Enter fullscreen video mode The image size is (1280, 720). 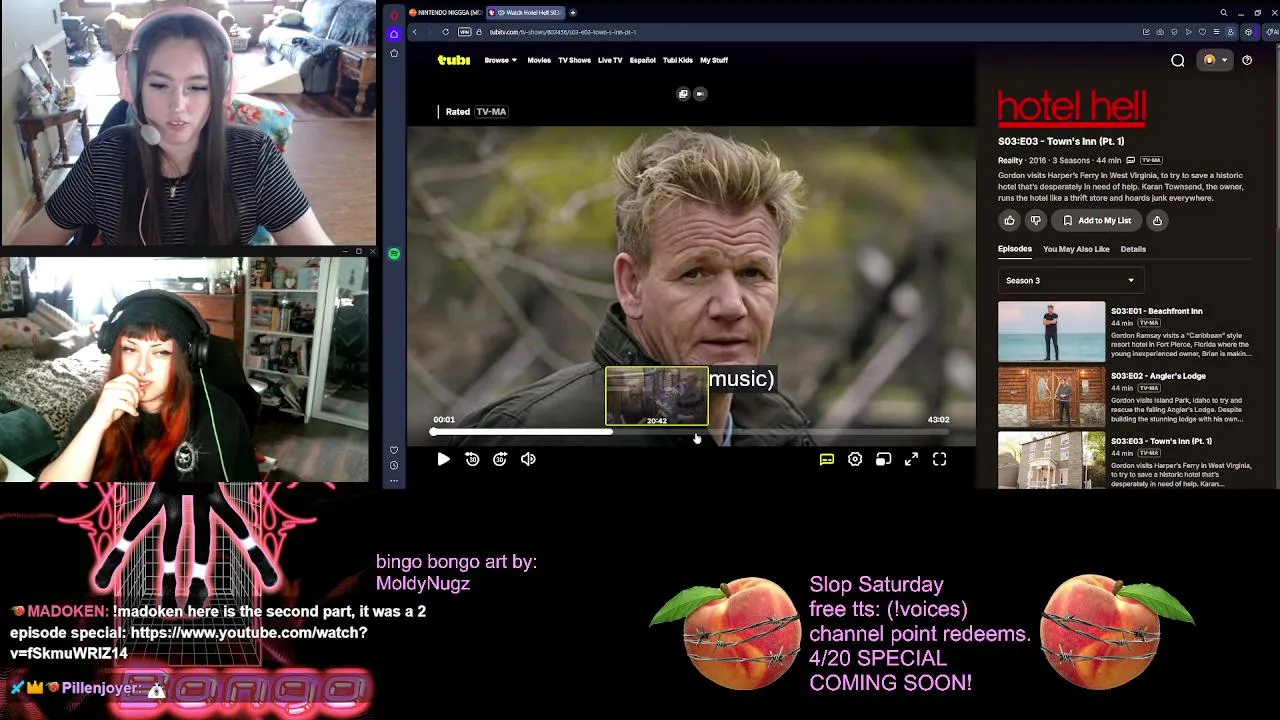[940, 459]
